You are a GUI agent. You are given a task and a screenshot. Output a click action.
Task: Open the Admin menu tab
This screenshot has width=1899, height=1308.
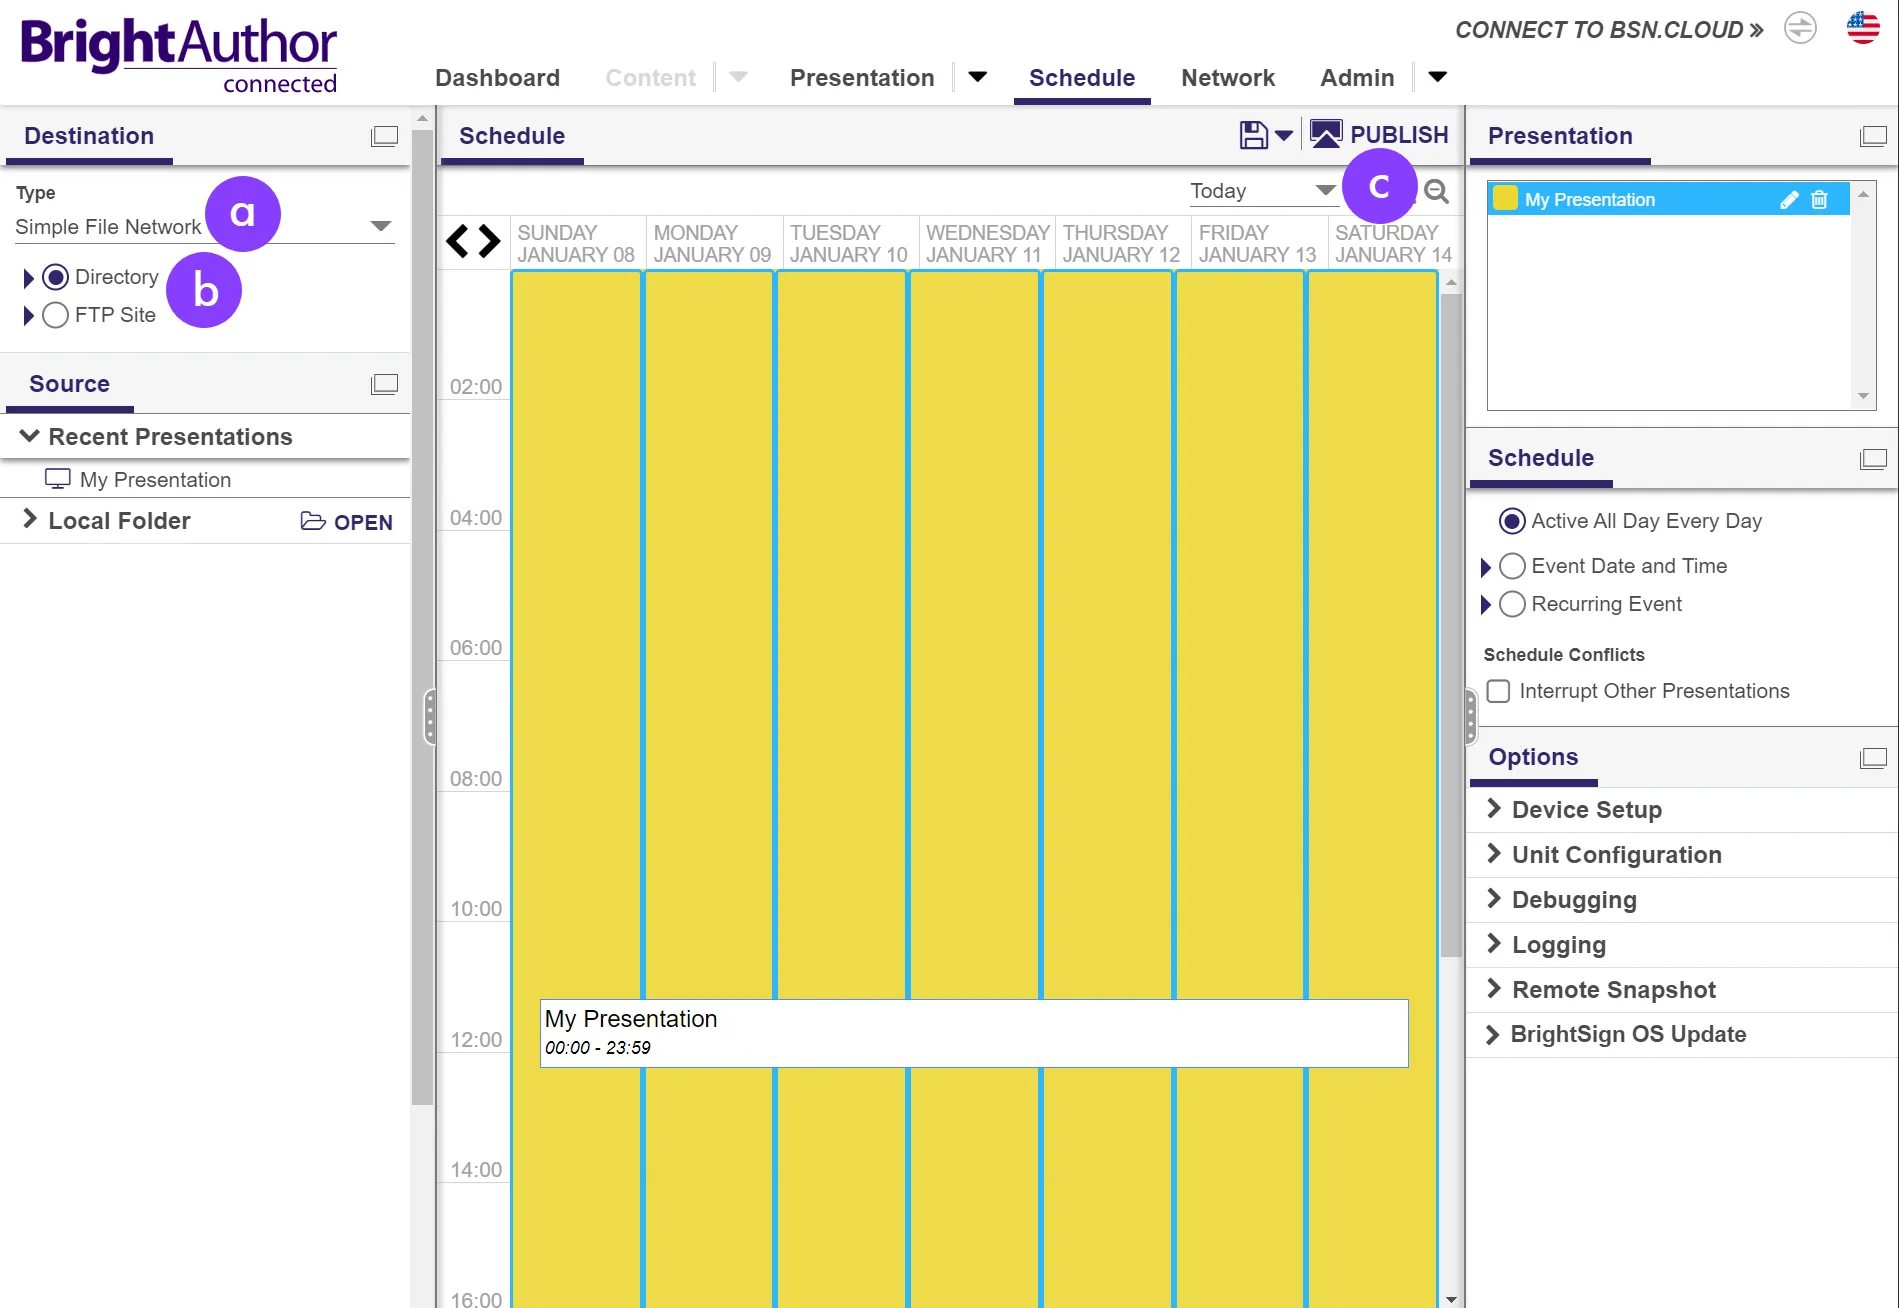[x=1357, y=78]
